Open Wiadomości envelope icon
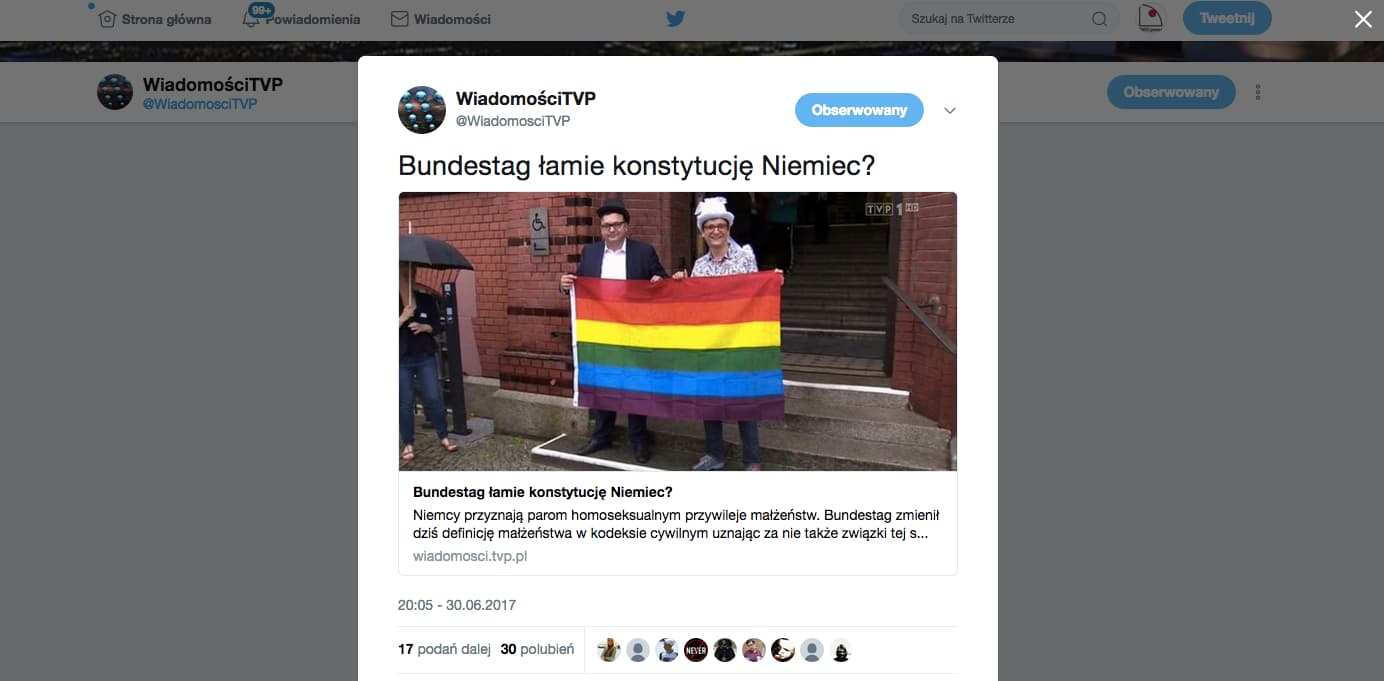 (399, 19)
